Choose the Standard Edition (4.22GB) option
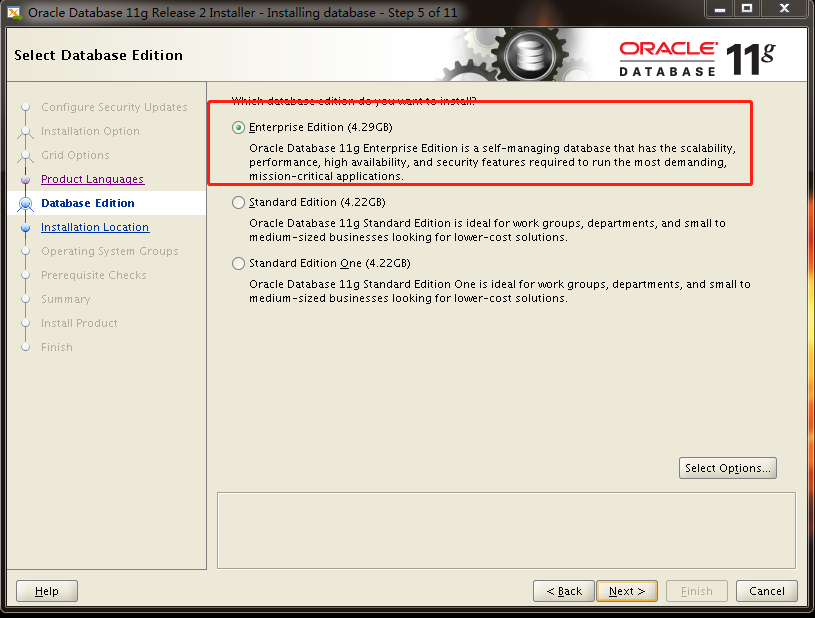 (238, 202)
